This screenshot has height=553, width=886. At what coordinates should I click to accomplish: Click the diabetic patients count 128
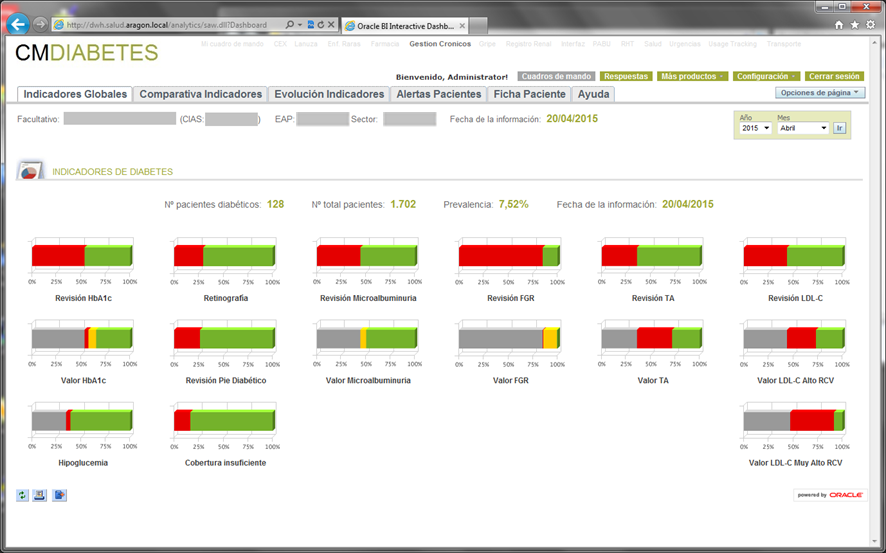pyautogui.click(x=275, y=204)
